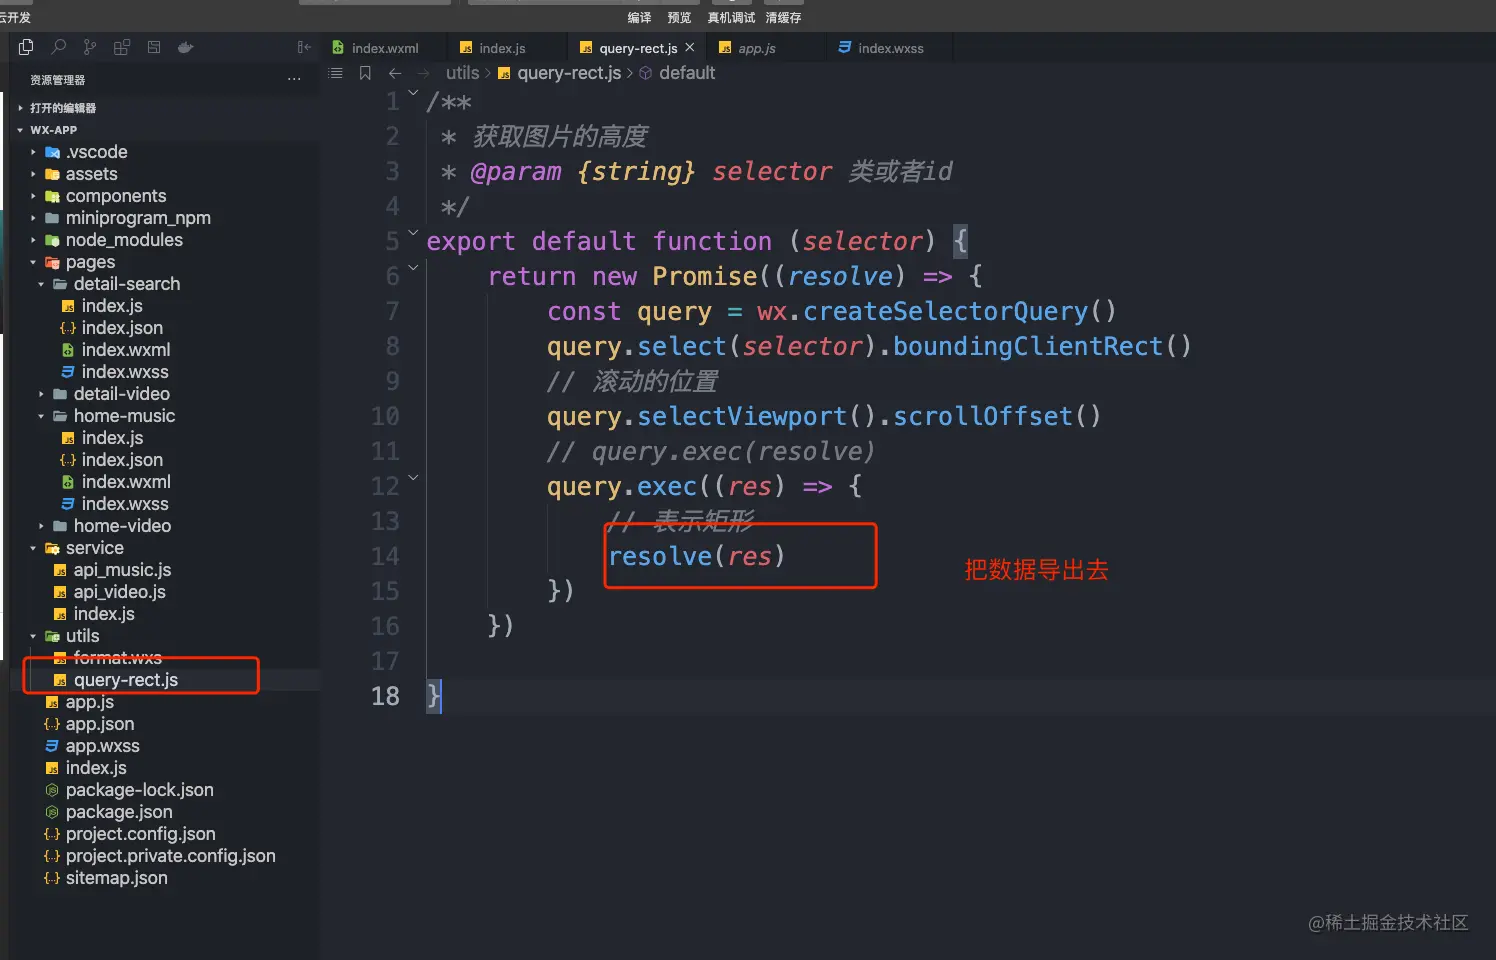Click the query-rect.js breadcrumb segment

click(569, 73)
